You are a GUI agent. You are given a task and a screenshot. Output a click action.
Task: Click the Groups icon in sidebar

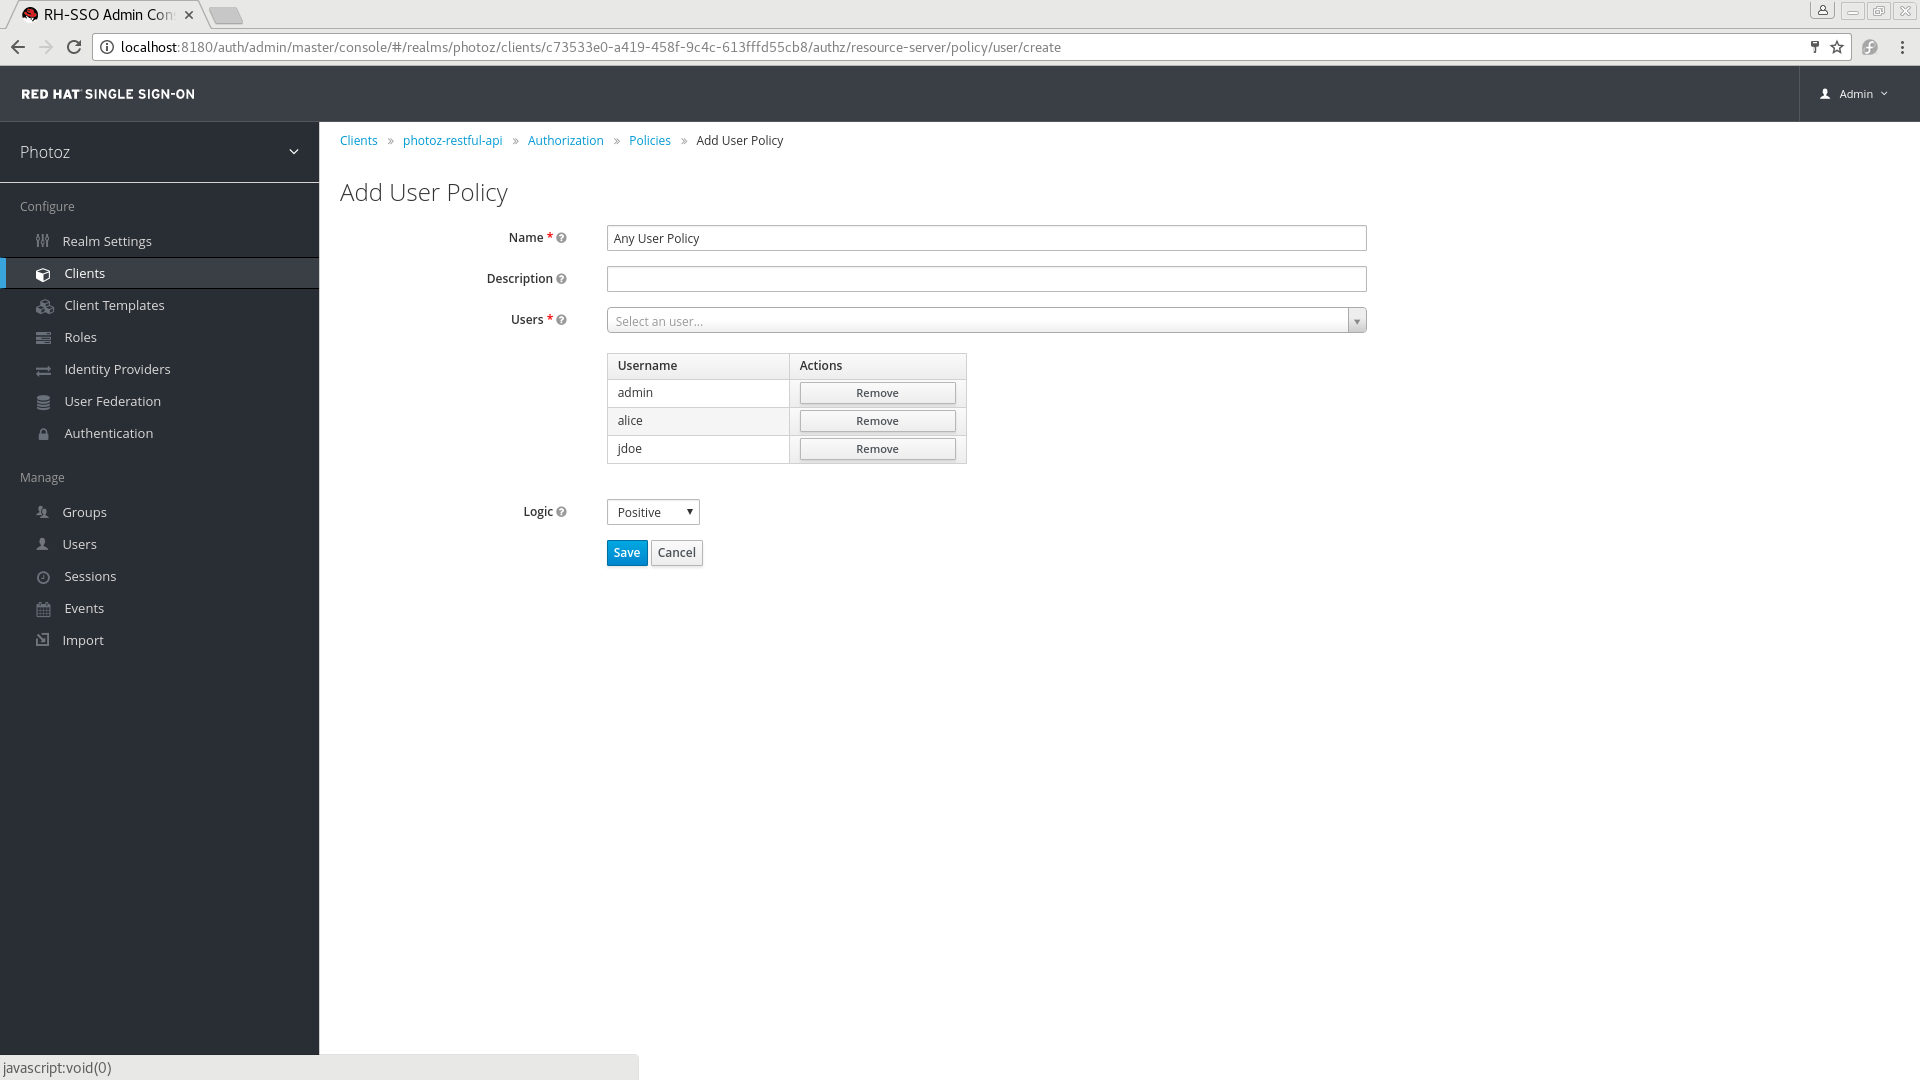click(44, 513)
